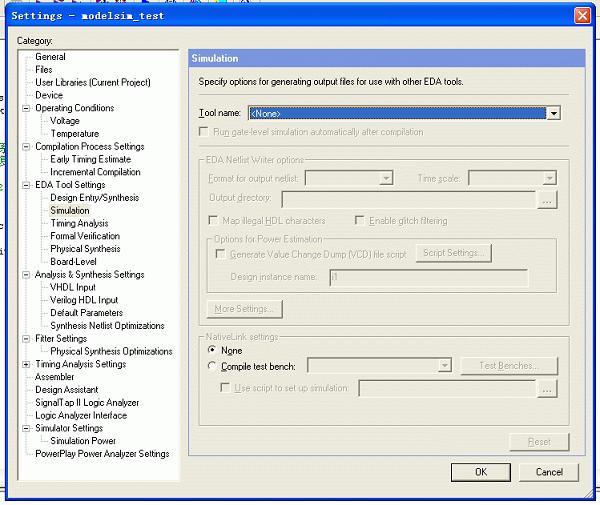Select Simulation under EDA Tool Settings
600x505 pixels.
point(70,210)
